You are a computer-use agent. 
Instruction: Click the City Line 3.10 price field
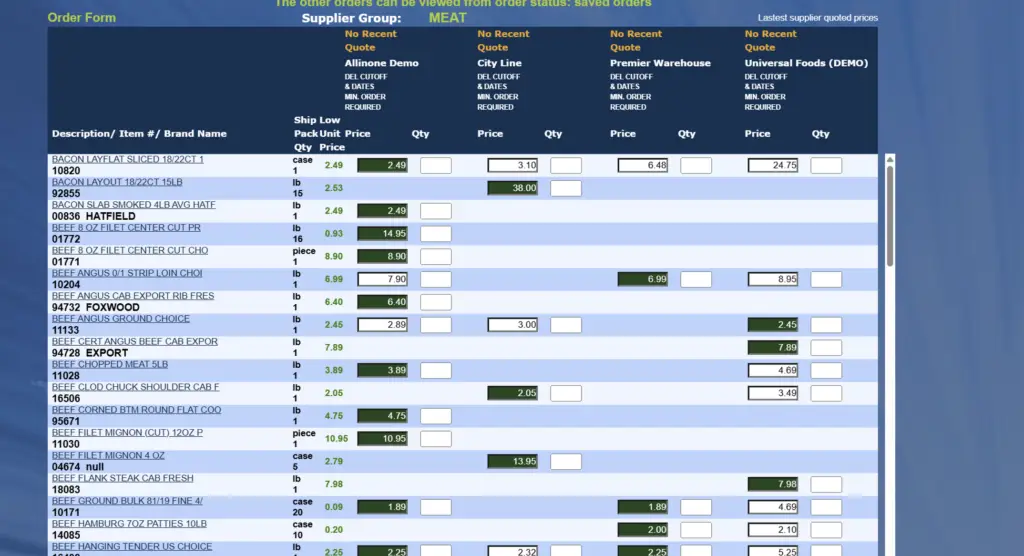(513, 166)
